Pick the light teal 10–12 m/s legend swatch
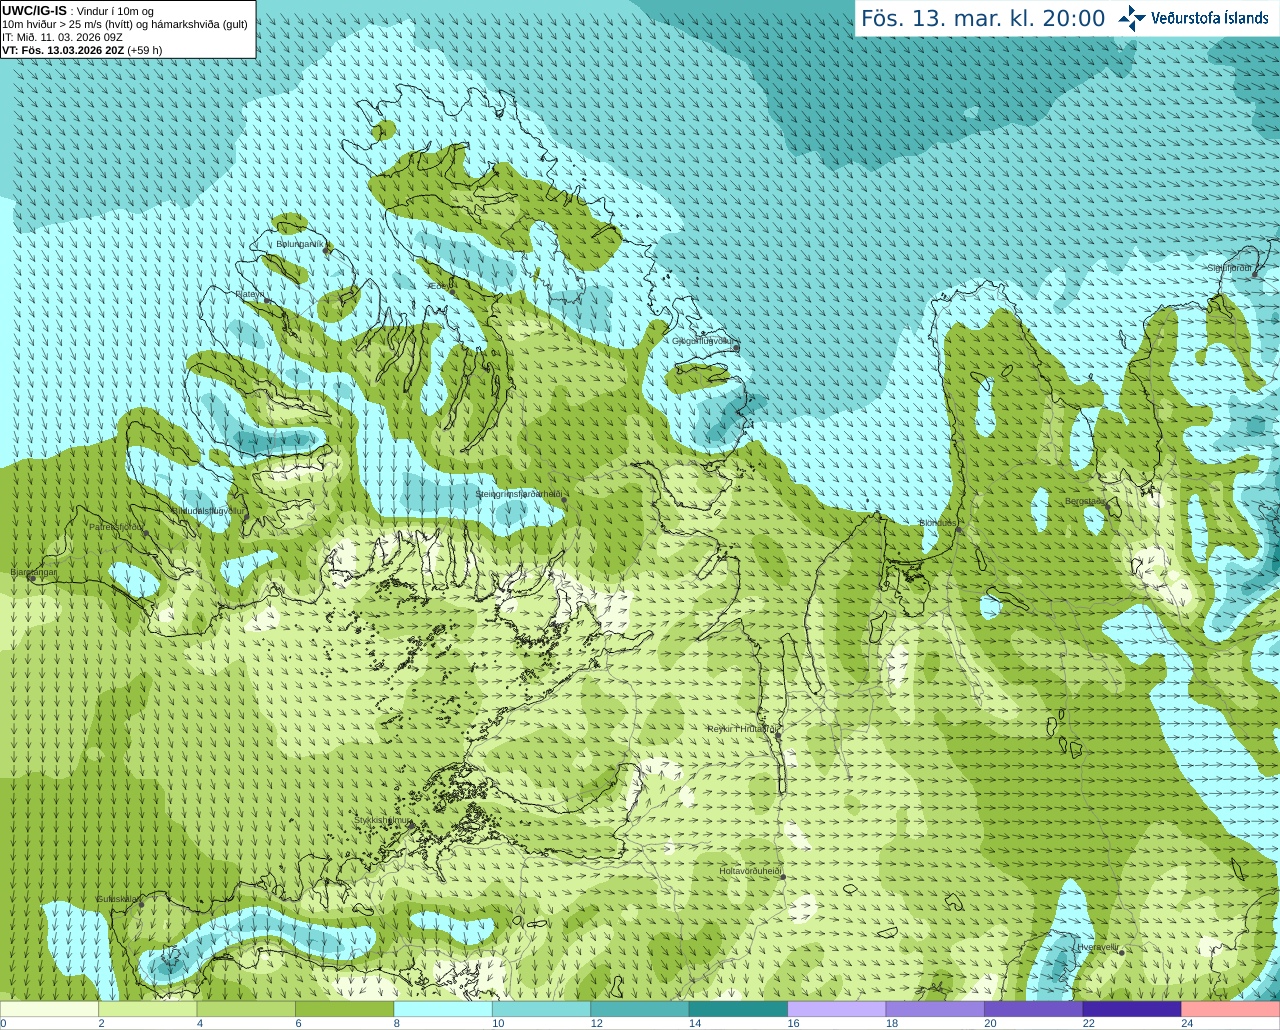Viewport: 1280px width, 1030px height. (x=542, y=1009)
